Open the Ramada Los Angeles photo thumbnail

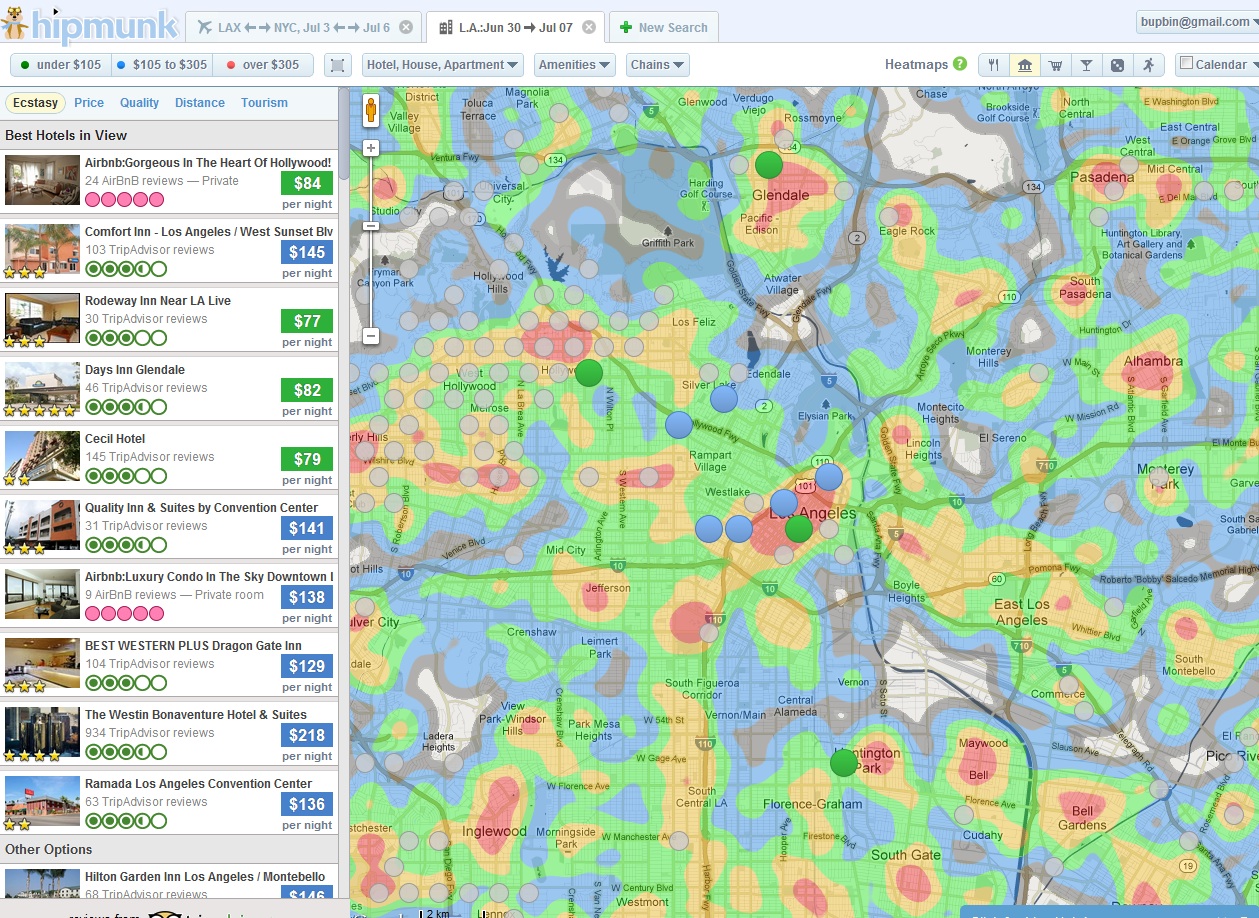click(42, 801)
